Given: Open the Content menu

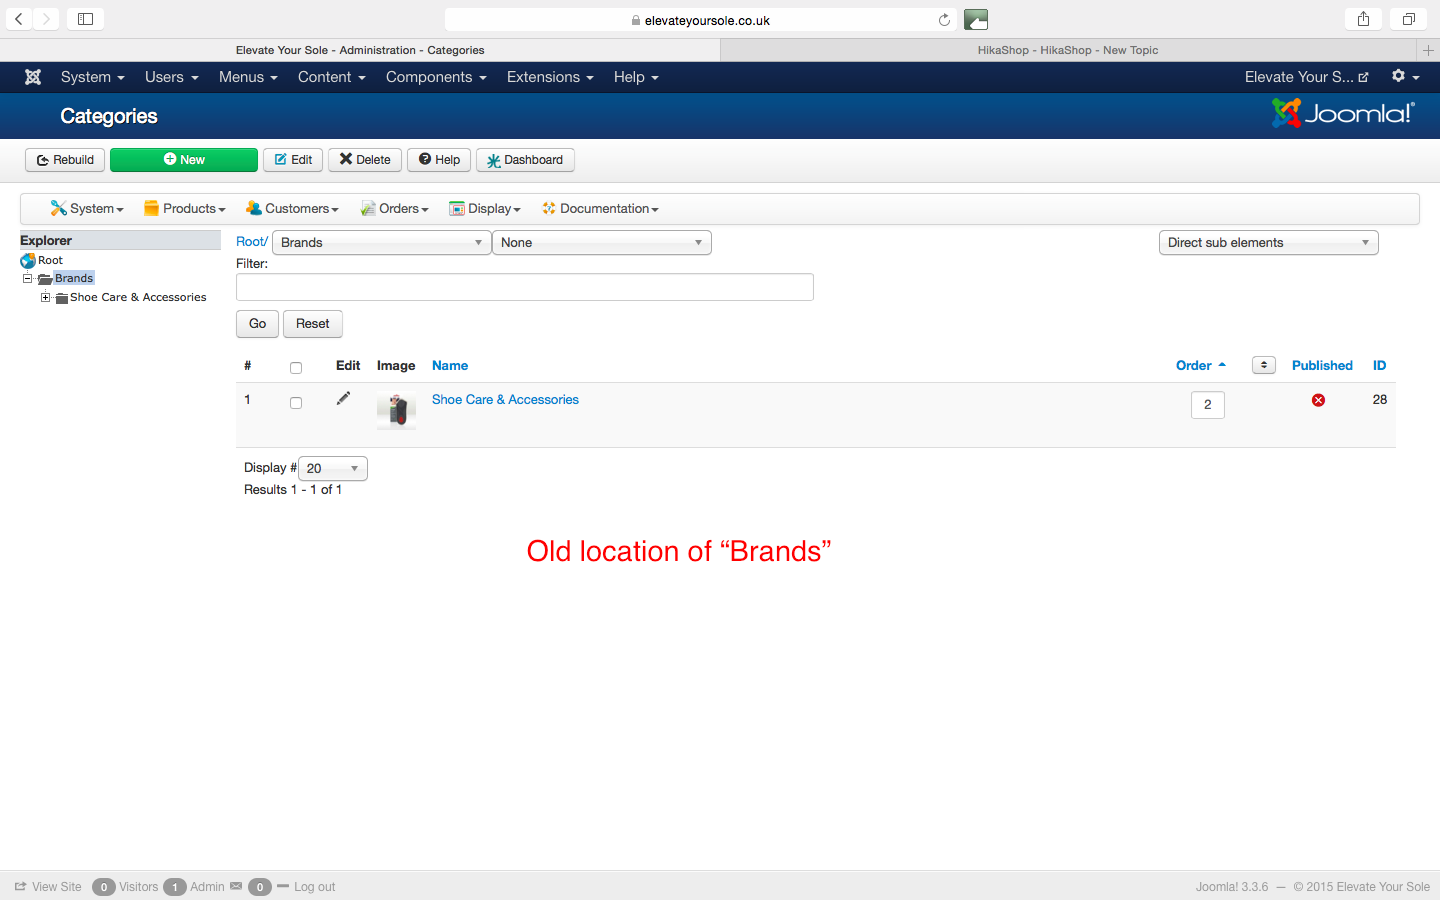Looking at the screenshot, I should coord(332,77).
